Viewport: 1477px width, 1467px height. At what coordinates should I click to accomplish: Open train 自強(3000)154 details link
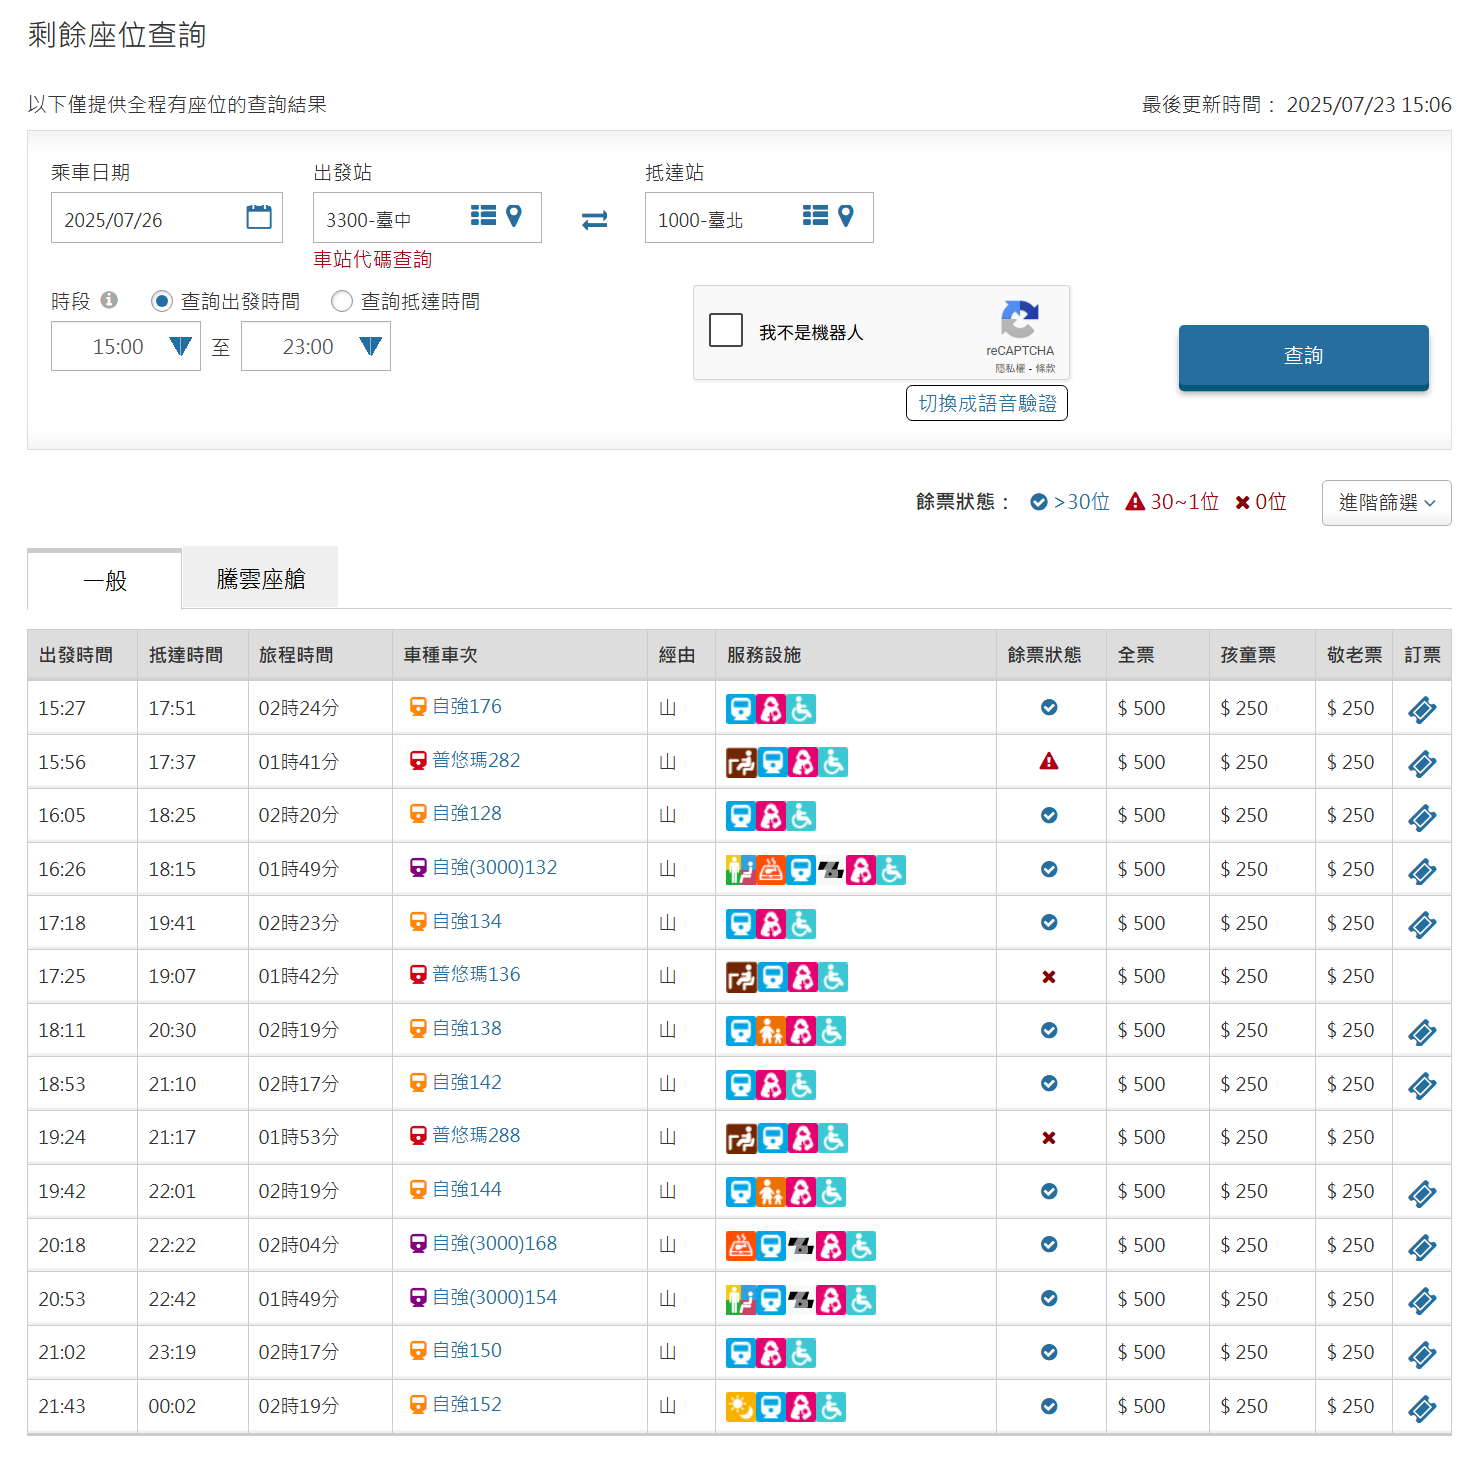coord(495,1297)
